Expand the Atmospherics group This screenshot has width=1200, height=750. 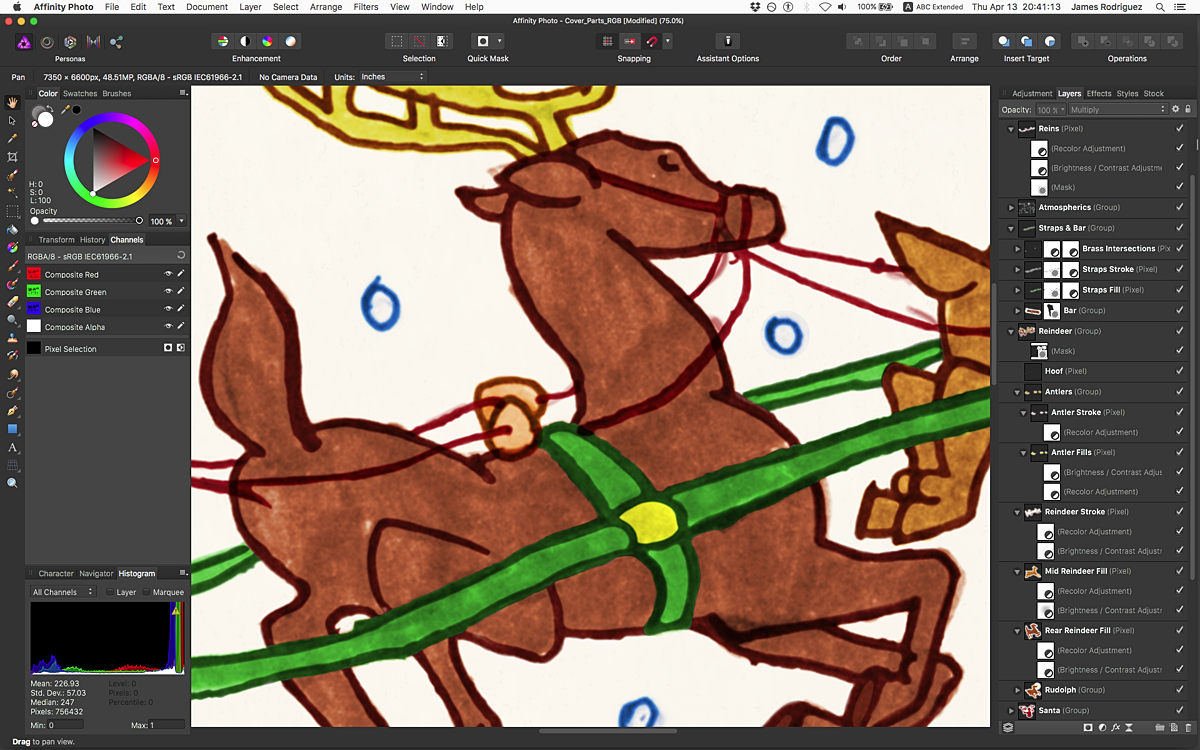tap(1011, 208)
